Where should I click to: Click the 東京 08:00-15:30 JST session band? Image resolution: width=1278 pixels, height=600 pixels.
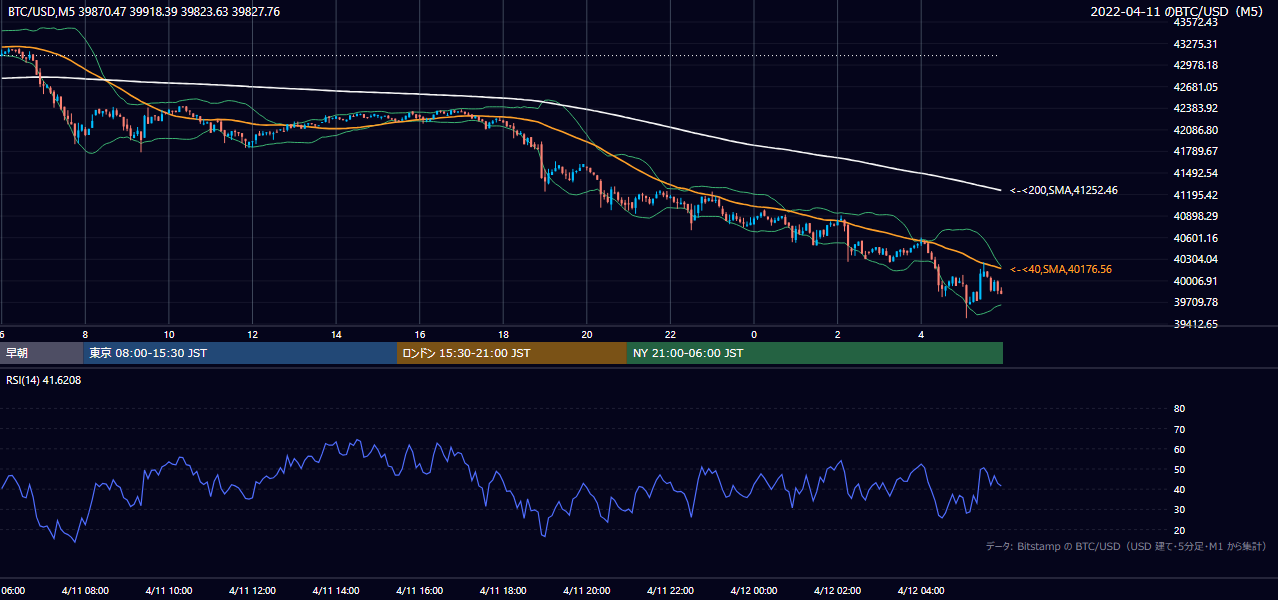(240, 353)
